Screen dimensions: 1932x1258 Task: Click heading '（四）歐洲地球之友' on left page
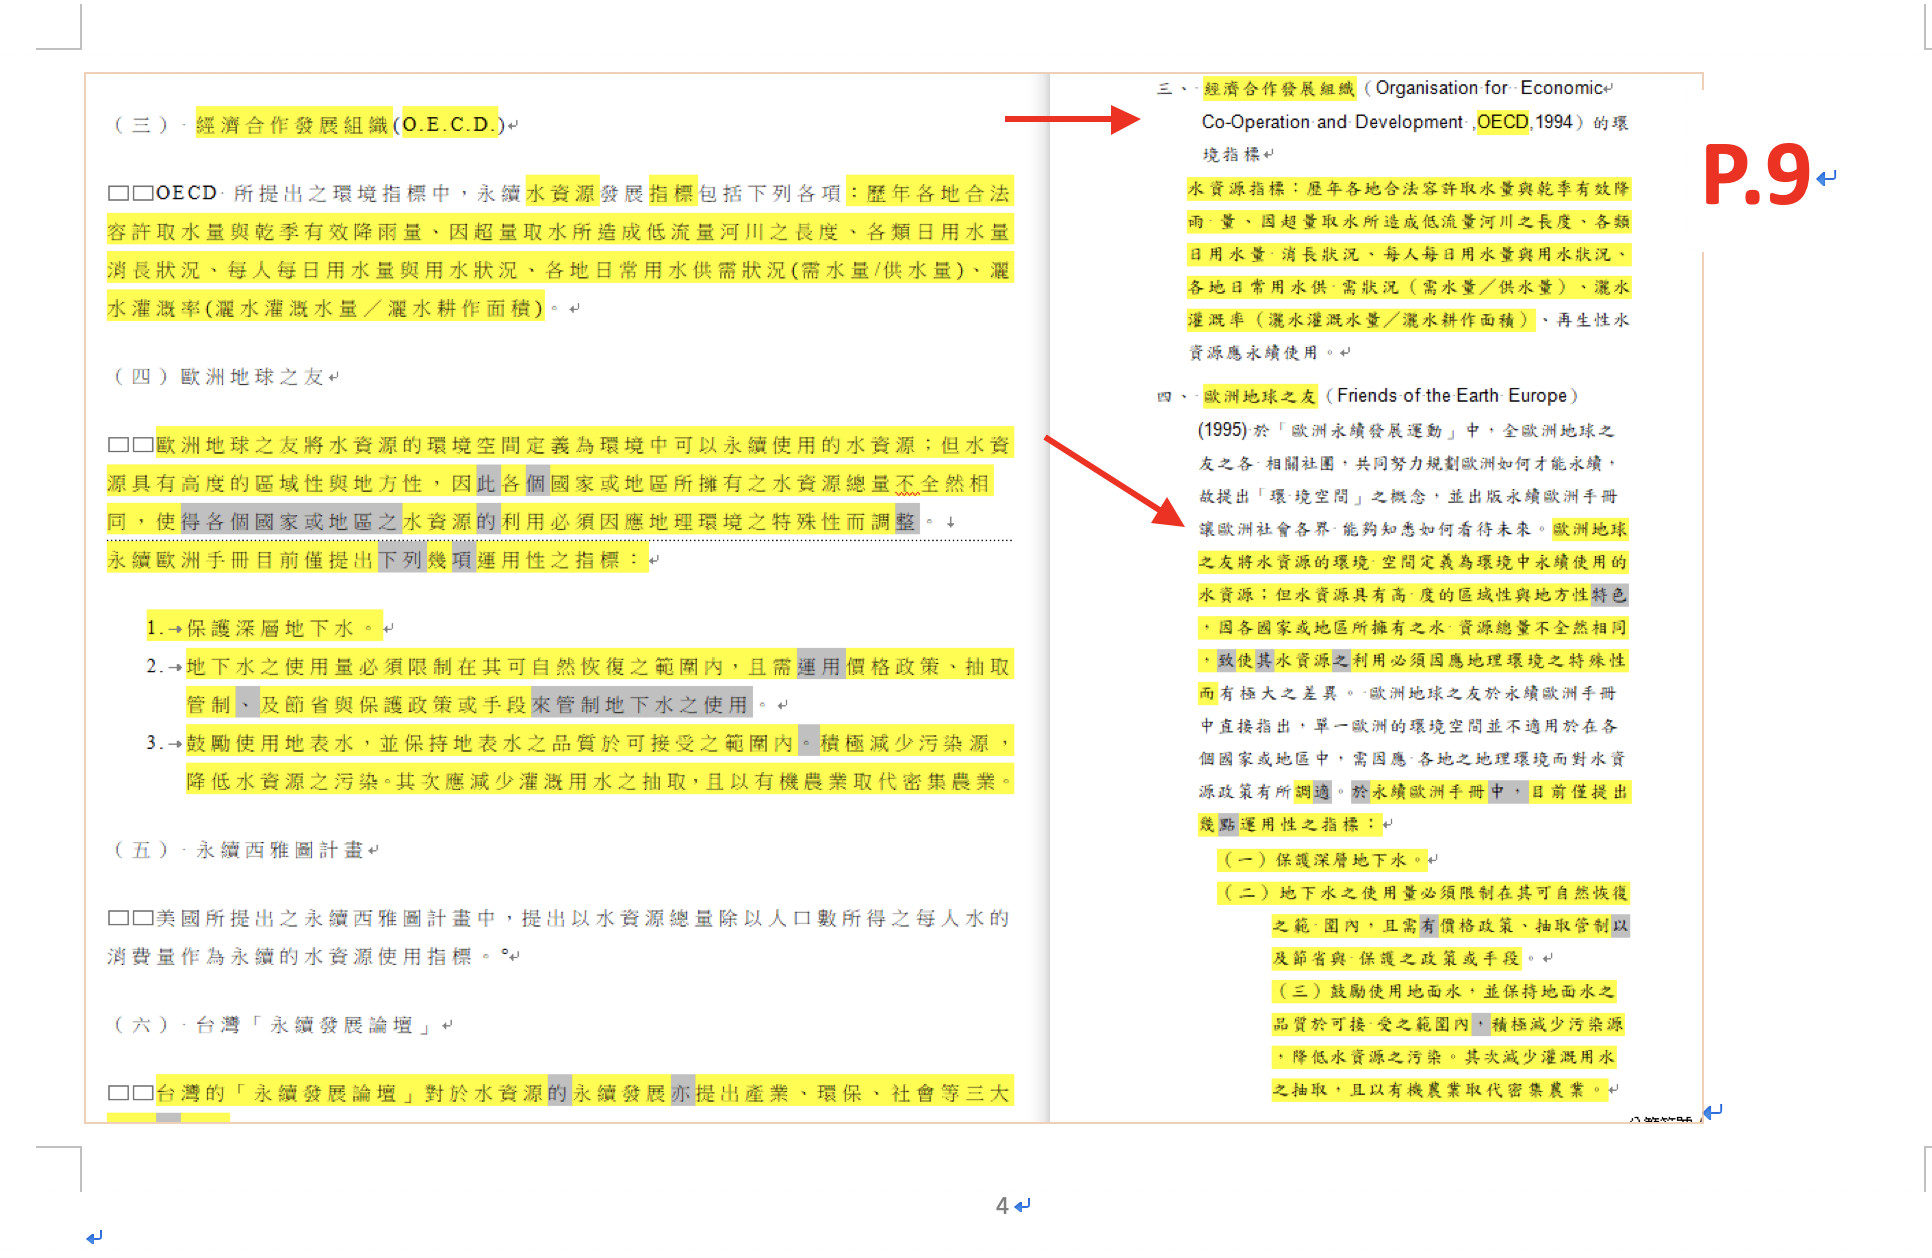224,377
